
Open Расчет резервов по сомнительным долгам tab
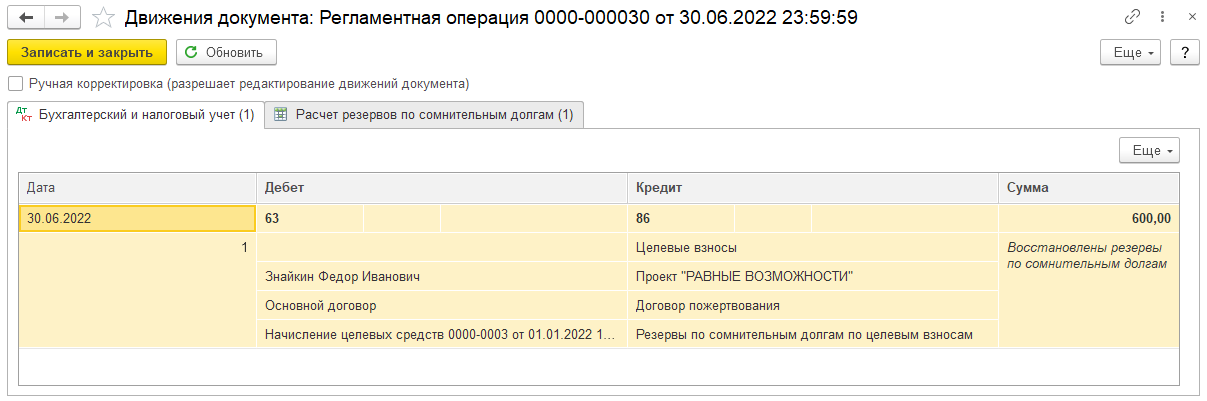point(424,115)
